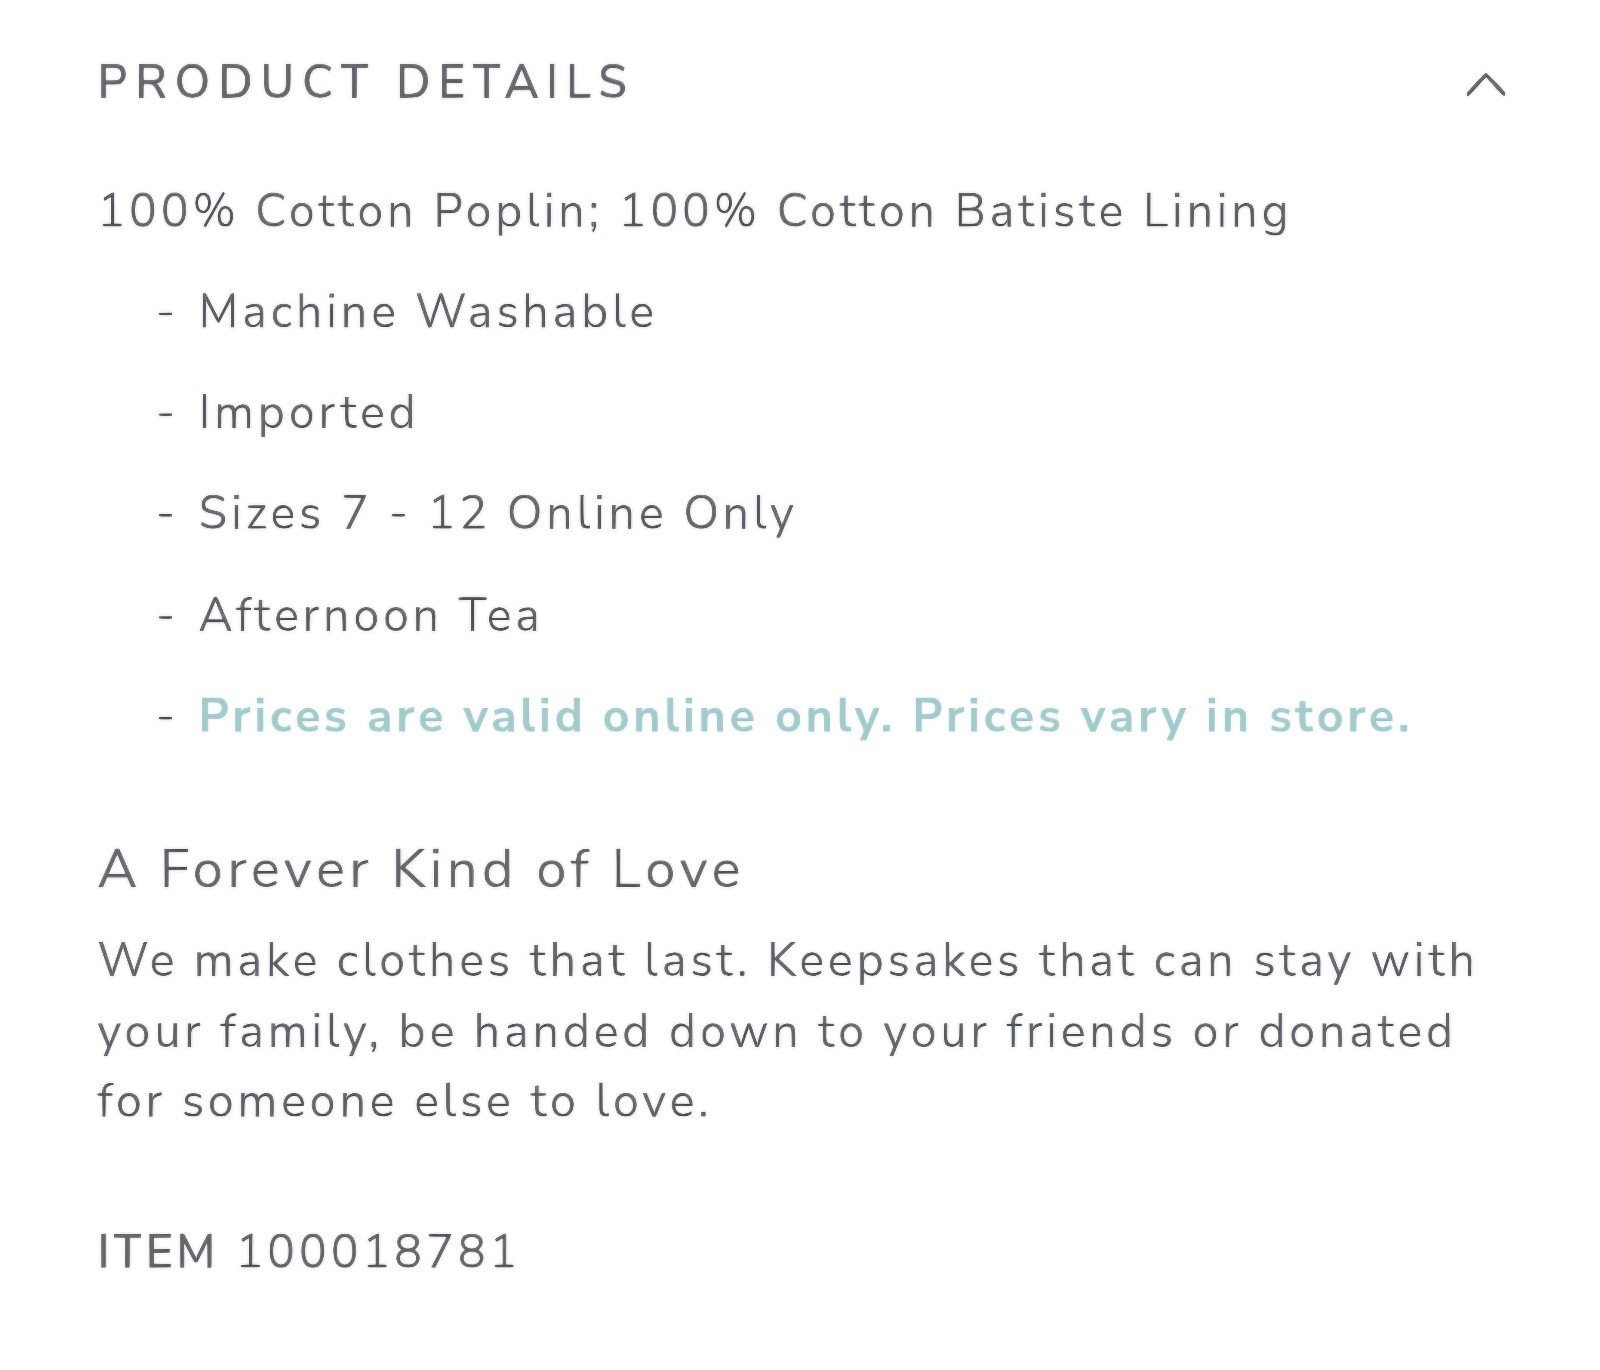Click the dash bullet before Machine Washable
Image resolution: width=1600 pixels, height=1370 pixels.
click(166, 314)
